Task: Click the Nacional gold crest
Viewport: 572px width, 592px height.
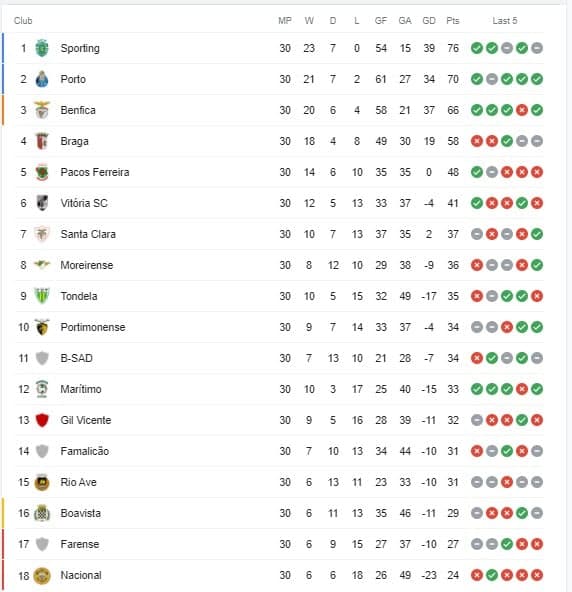Action: pos(42,575)
